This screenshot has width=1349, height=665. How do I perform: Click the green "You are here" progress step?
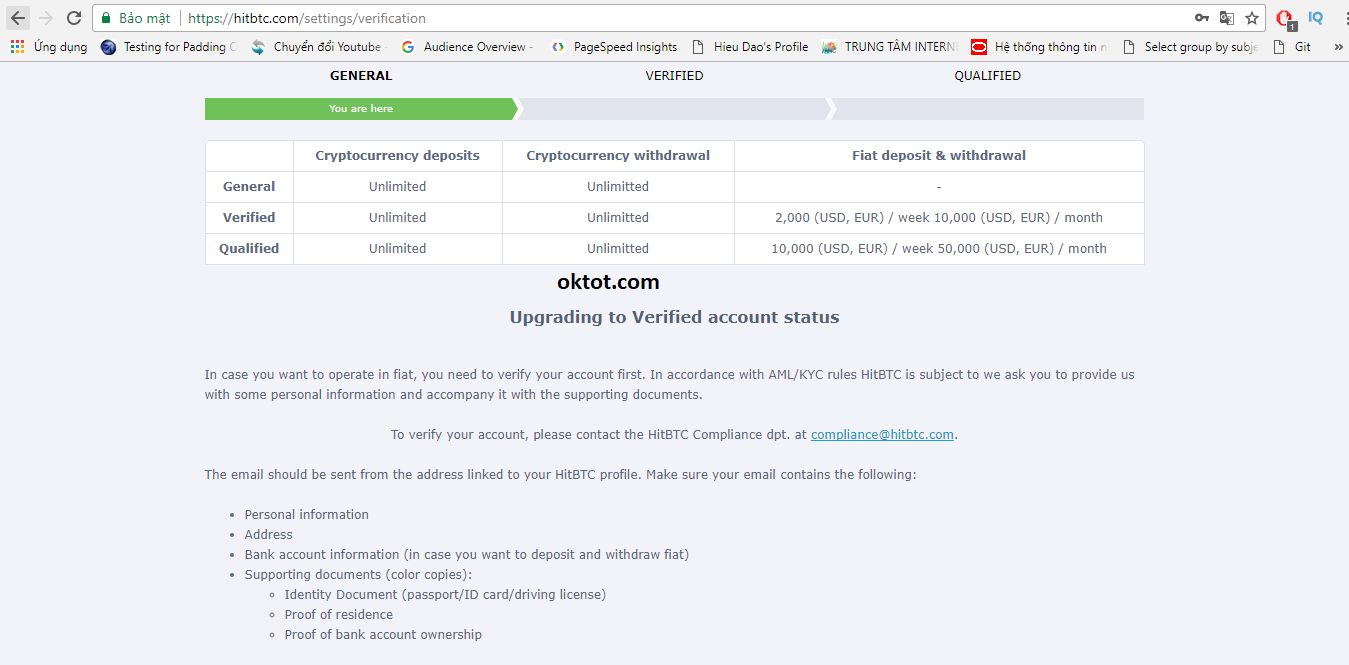(x=361, y=109)
